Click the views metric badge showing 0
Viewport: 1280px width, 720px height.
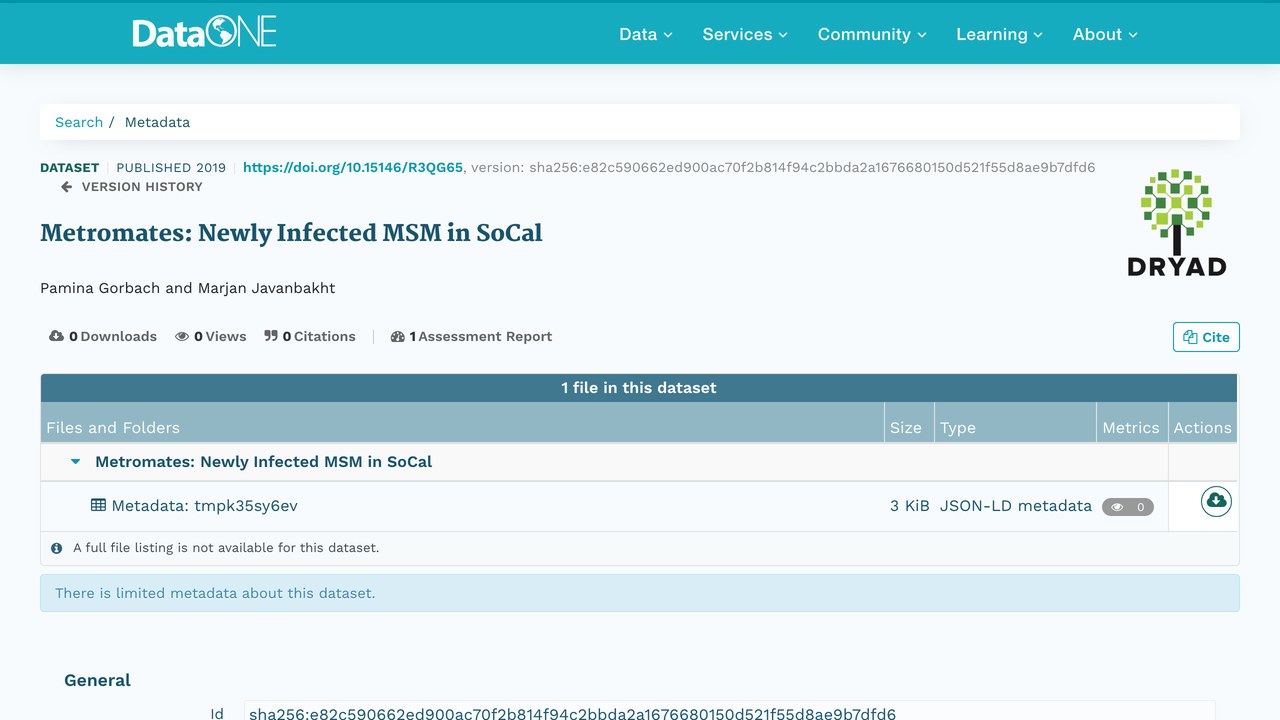click(x=1128, y=507)
